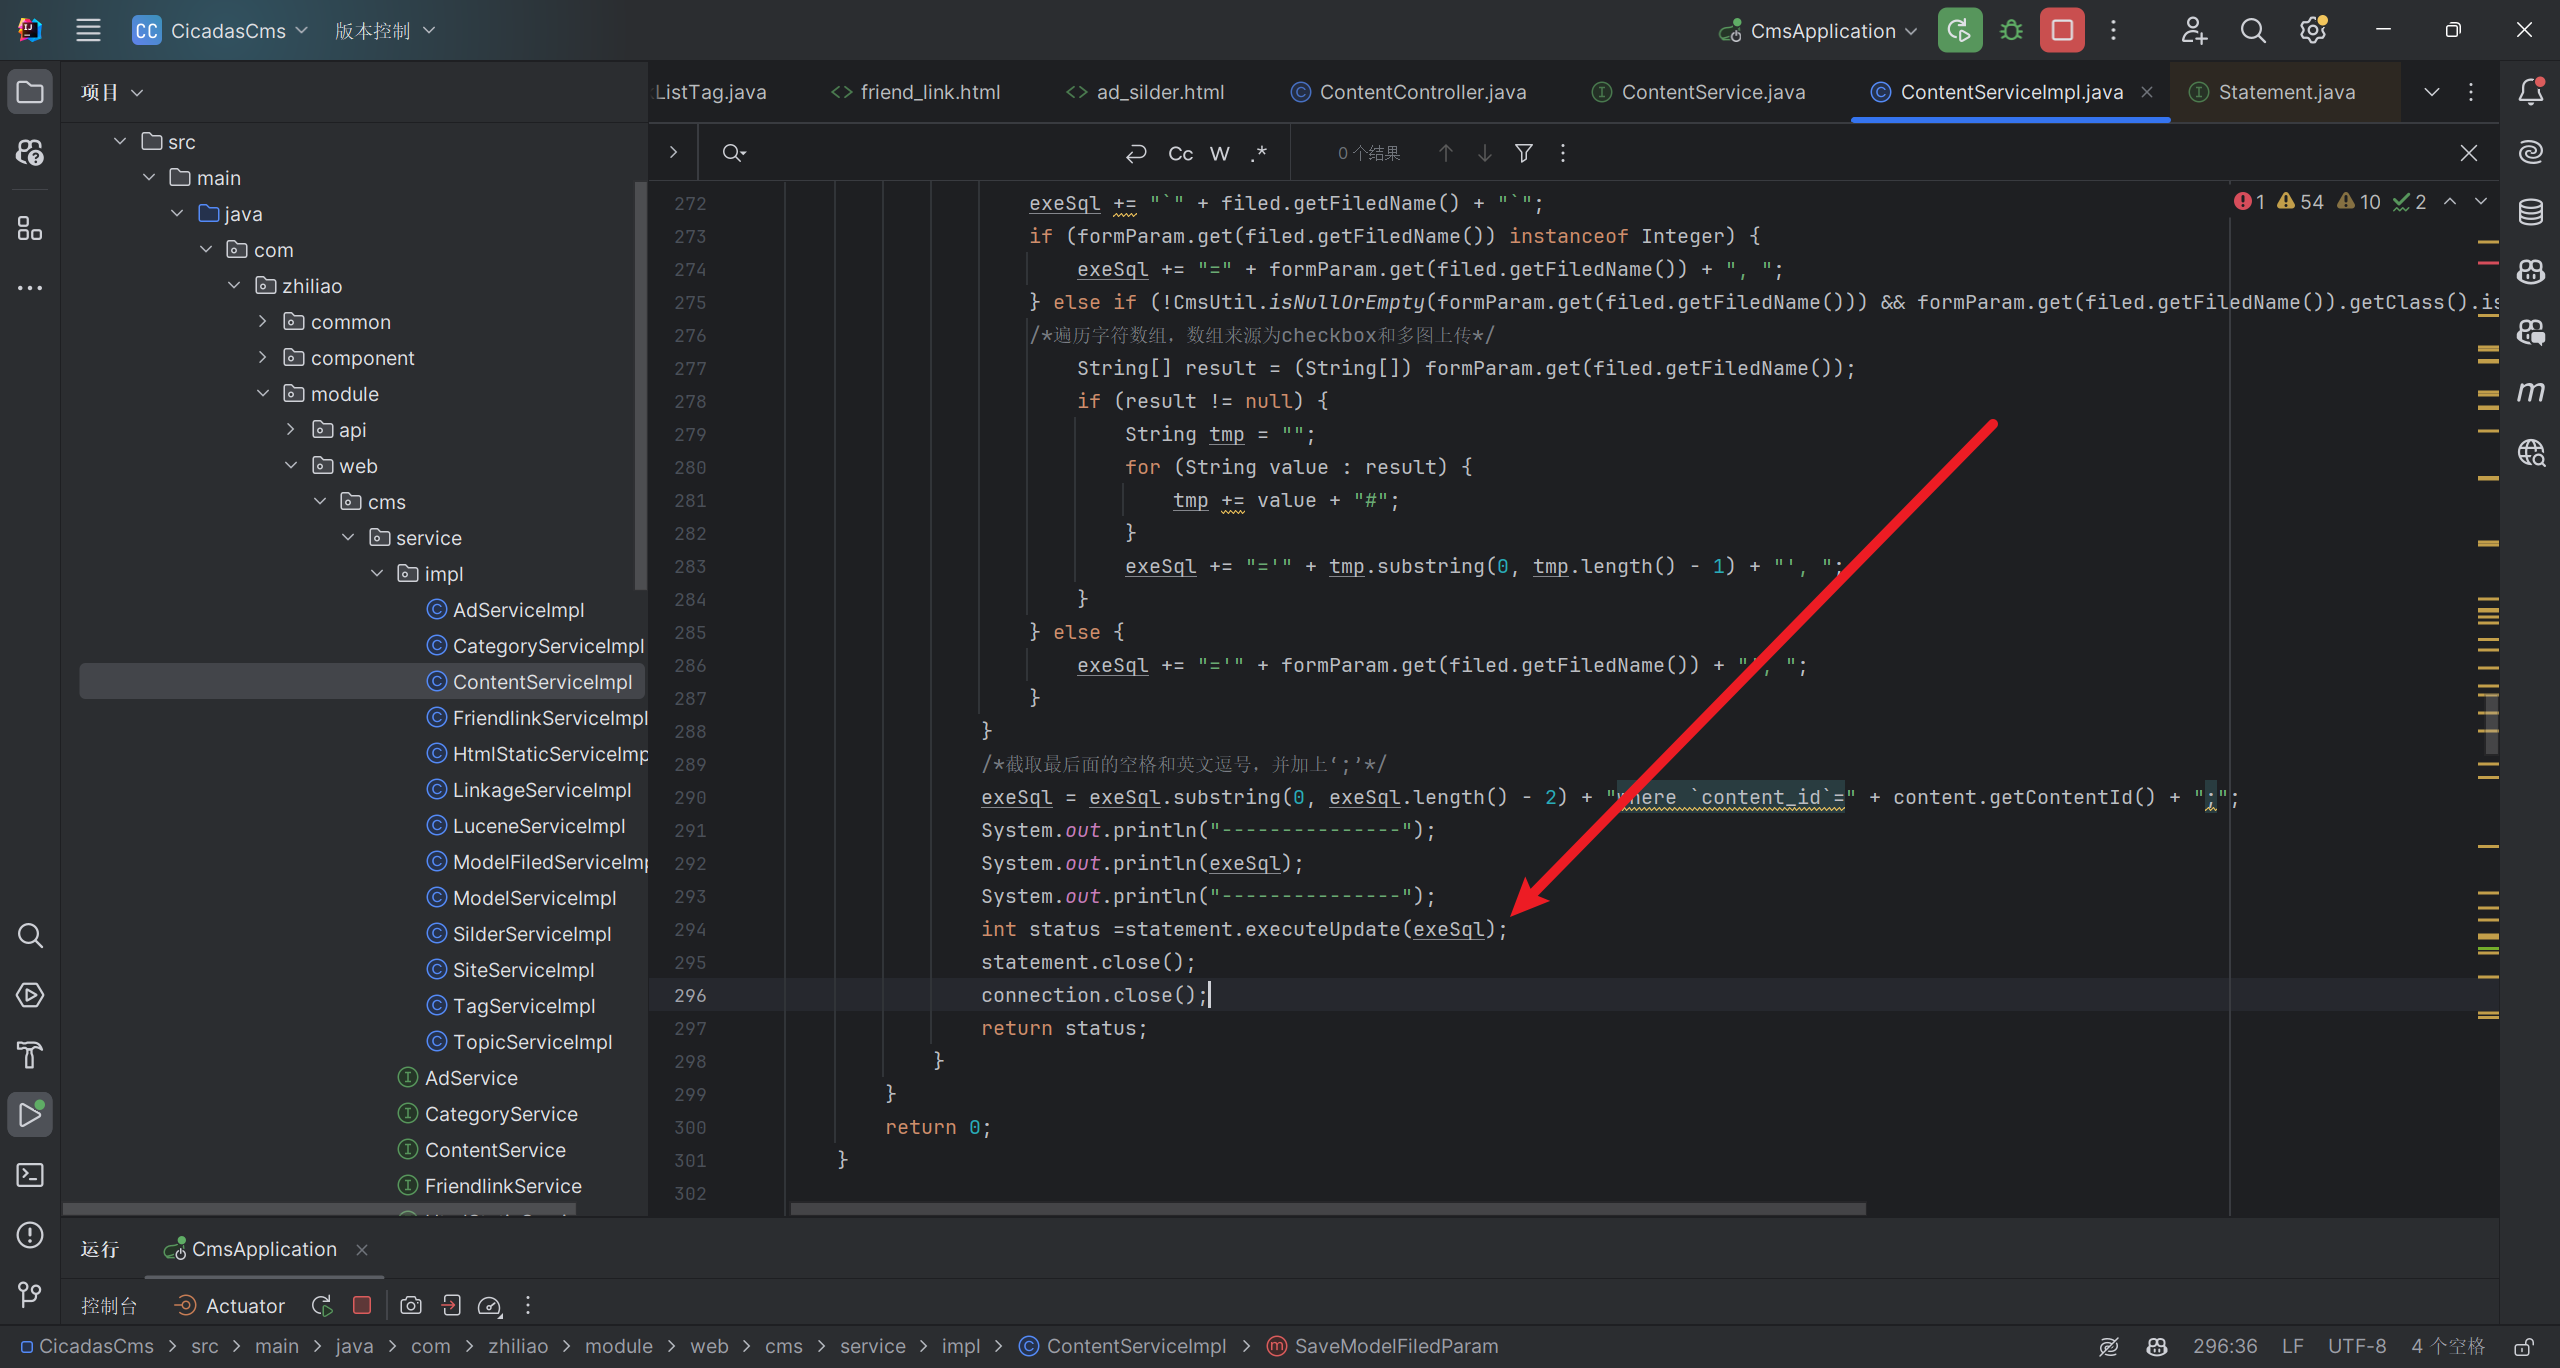Open the Build hammer tool window
The image size is (2560, 1368).
[x=30, y=1055]
